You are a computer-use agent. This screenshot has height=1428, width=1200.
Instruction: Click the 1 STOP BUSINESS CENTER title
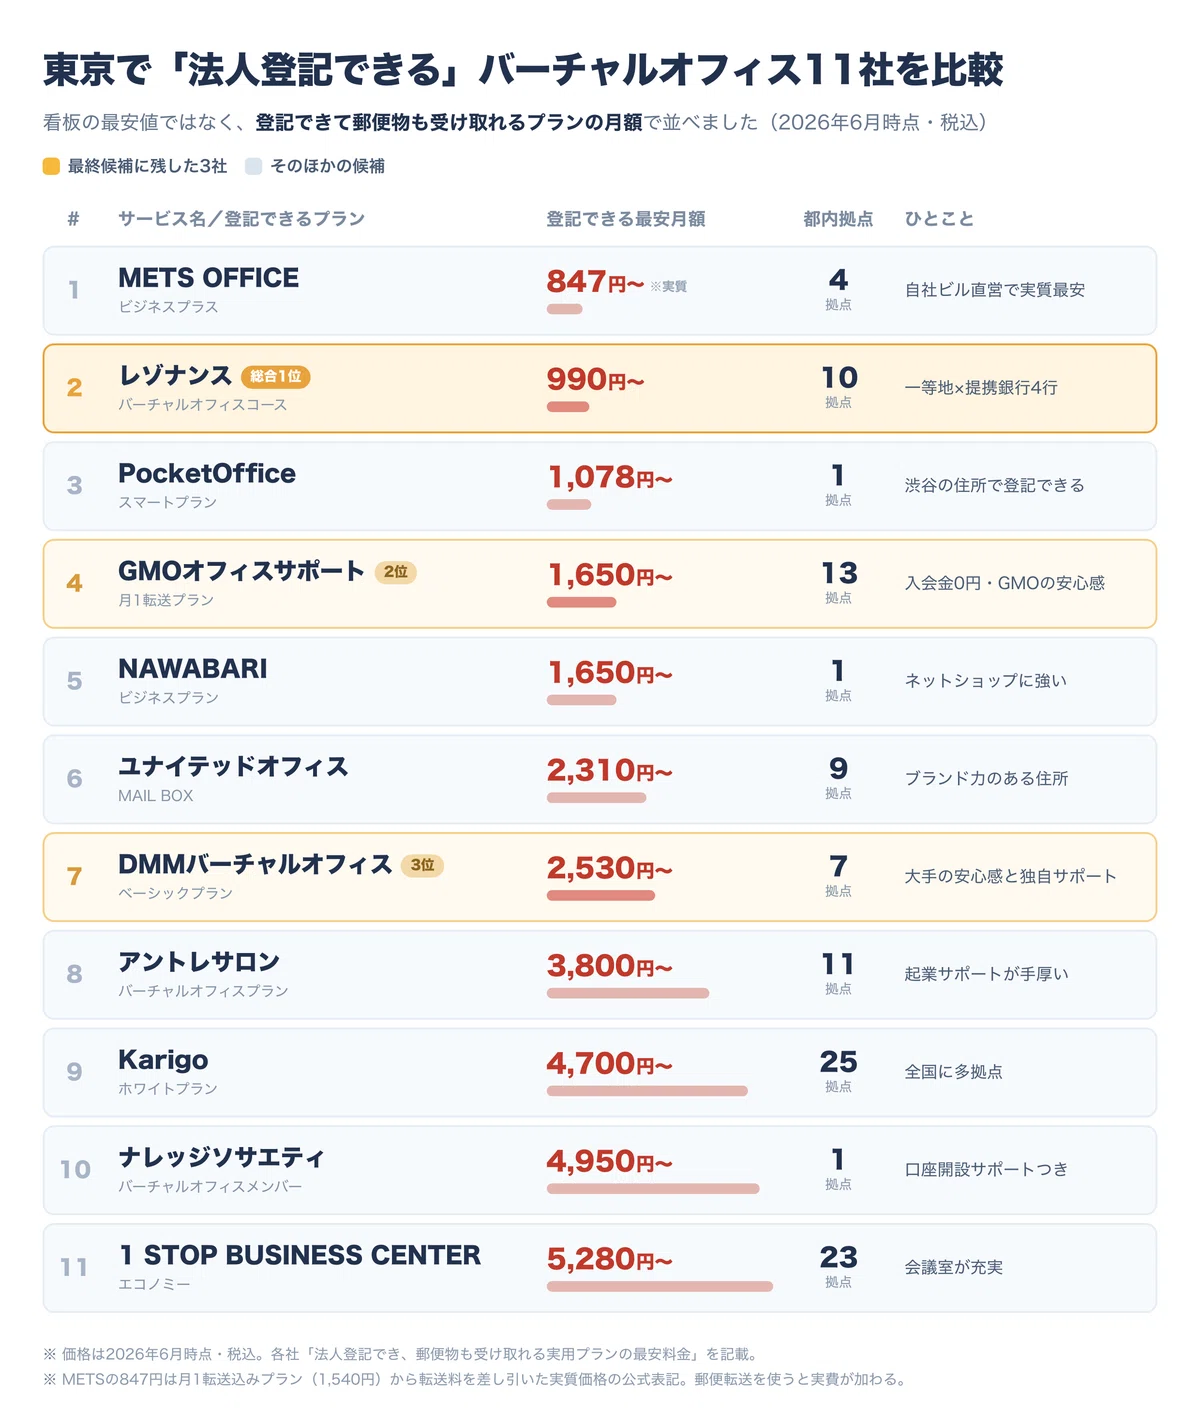pyautogui.click(x=300, y=1256)
